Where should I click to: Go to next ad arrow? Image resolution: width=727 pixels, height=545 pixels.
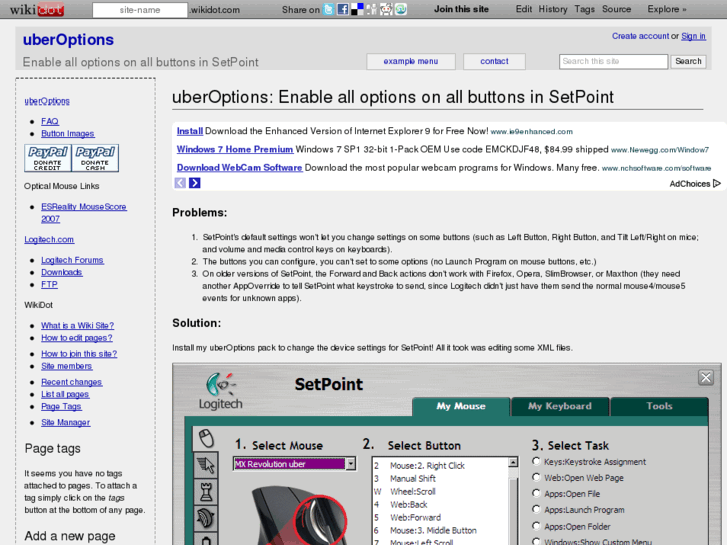[x=195, y=183]
